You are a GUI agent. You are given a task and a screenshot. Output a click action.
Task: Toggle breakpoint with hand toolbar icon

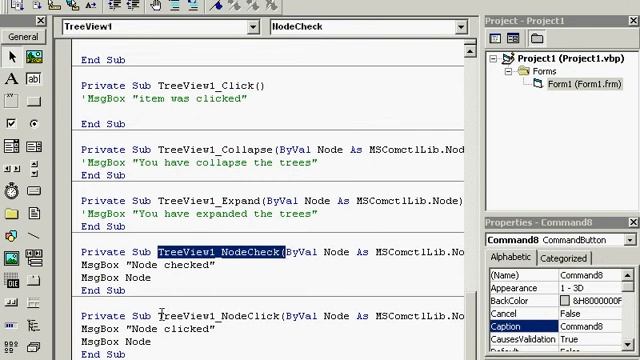156,5
